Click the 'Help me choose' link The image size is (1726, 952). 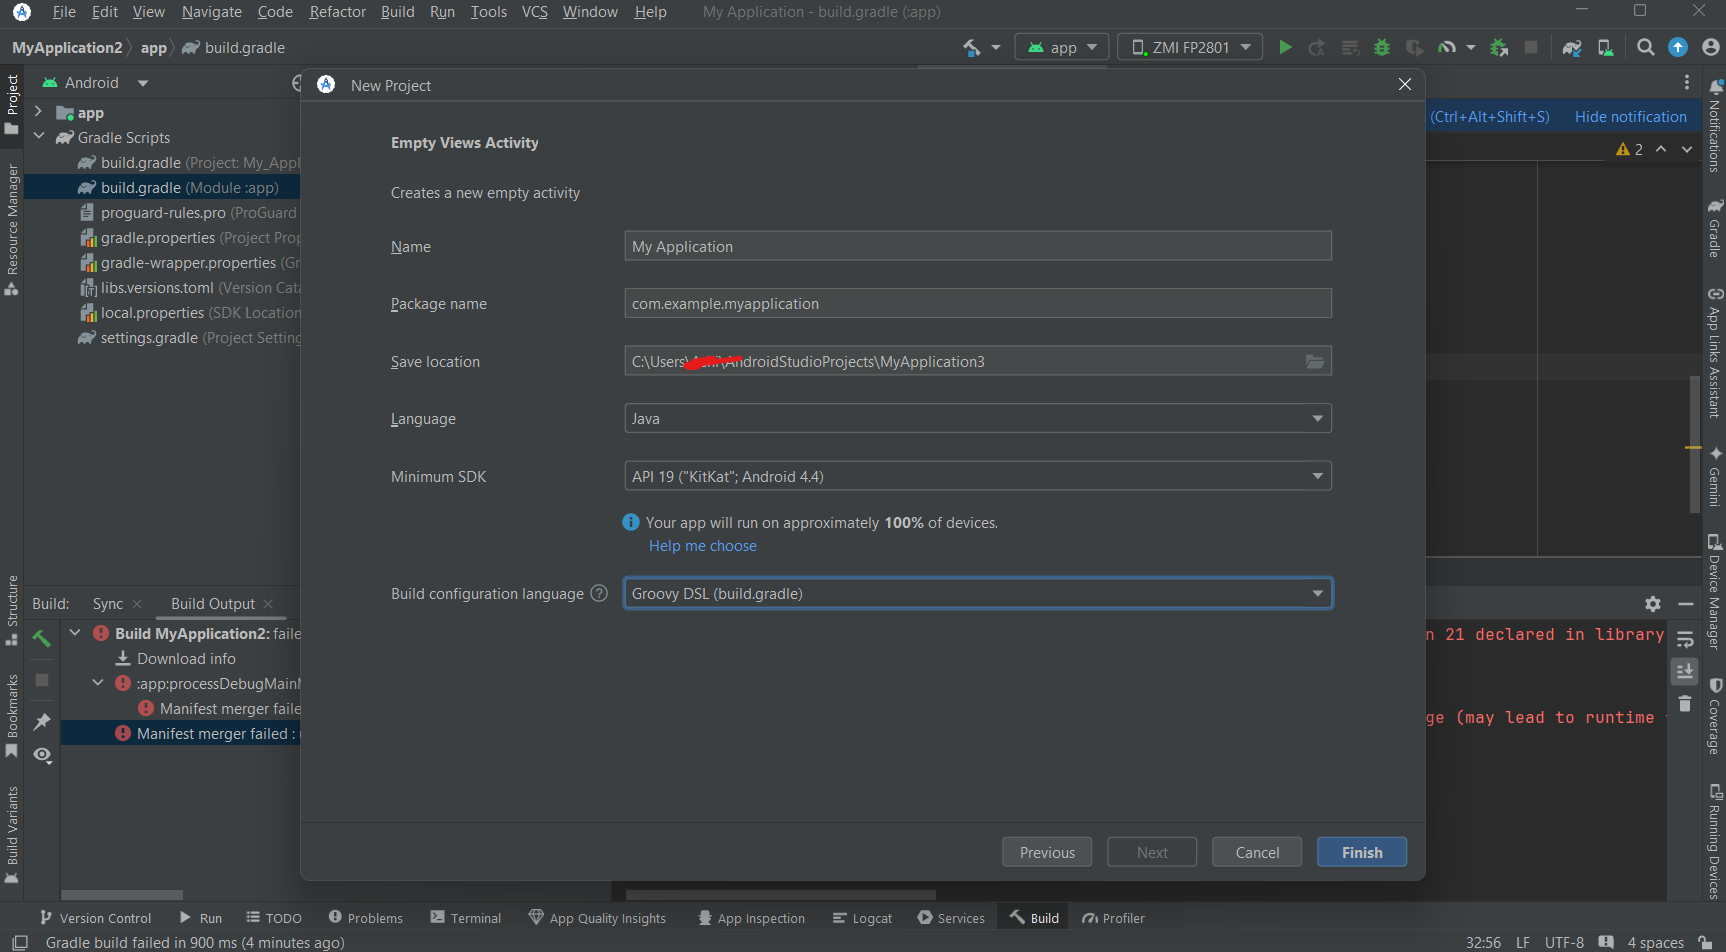[x=702, y=546]
